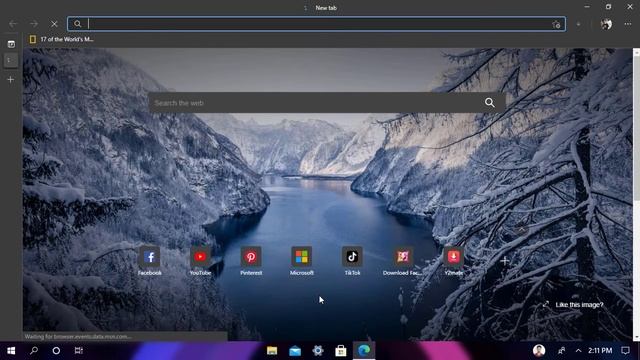
Task: Open the YouTube quick link
Action: pyautogui.click(x=200, y=261)
